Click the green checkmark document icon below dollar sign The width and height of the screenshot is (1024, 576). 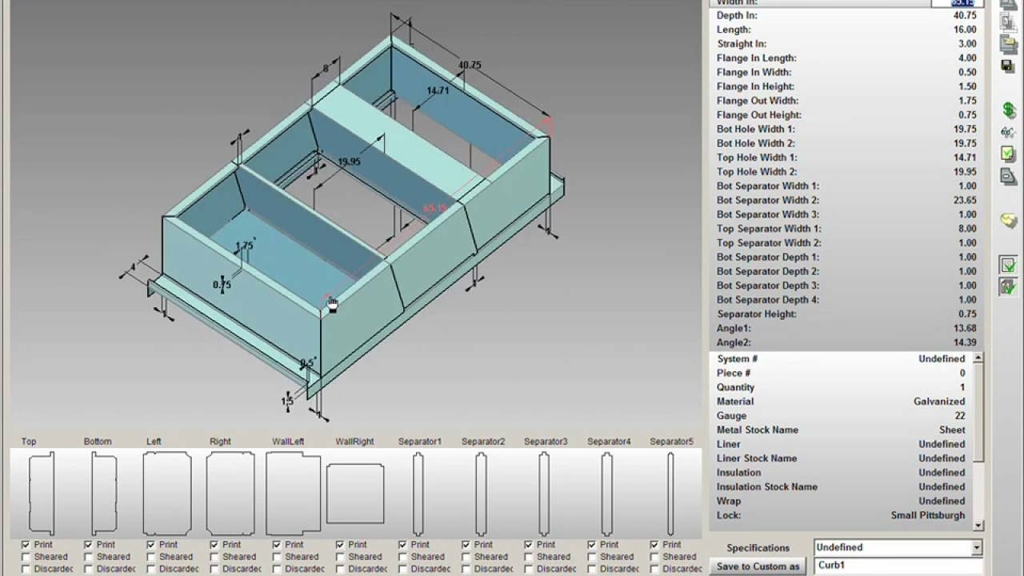(1008, 154)
